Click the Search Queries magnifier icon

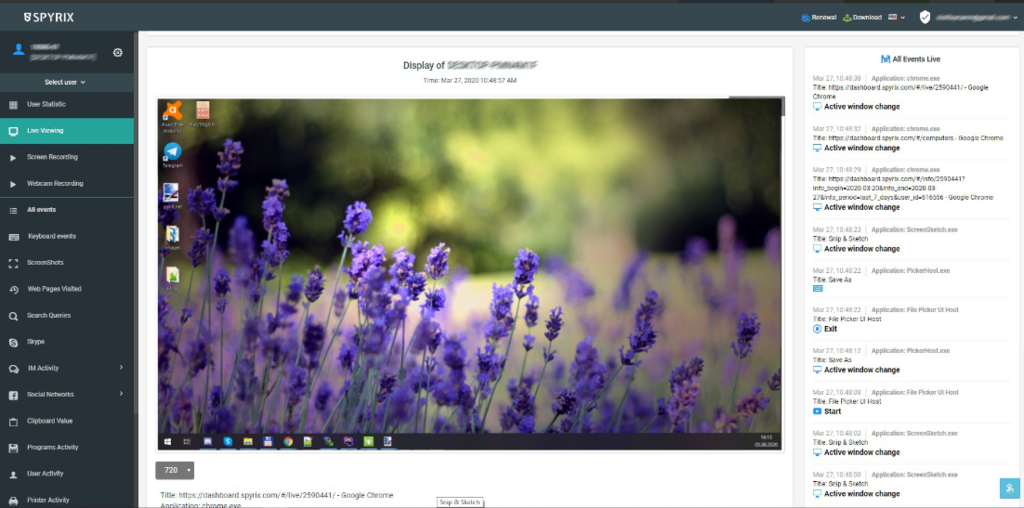[x=13, y=316]
